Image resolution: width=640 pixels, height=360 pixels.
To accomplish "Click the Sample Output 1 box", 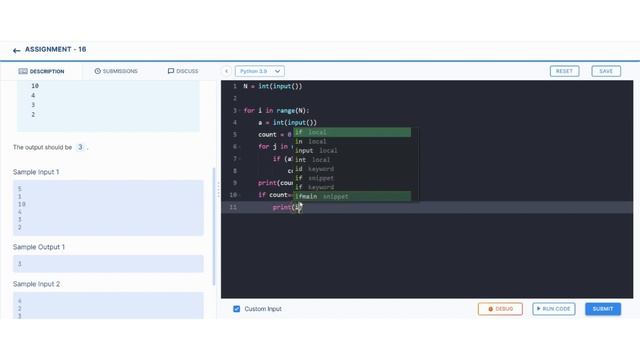I will [108, 264].
